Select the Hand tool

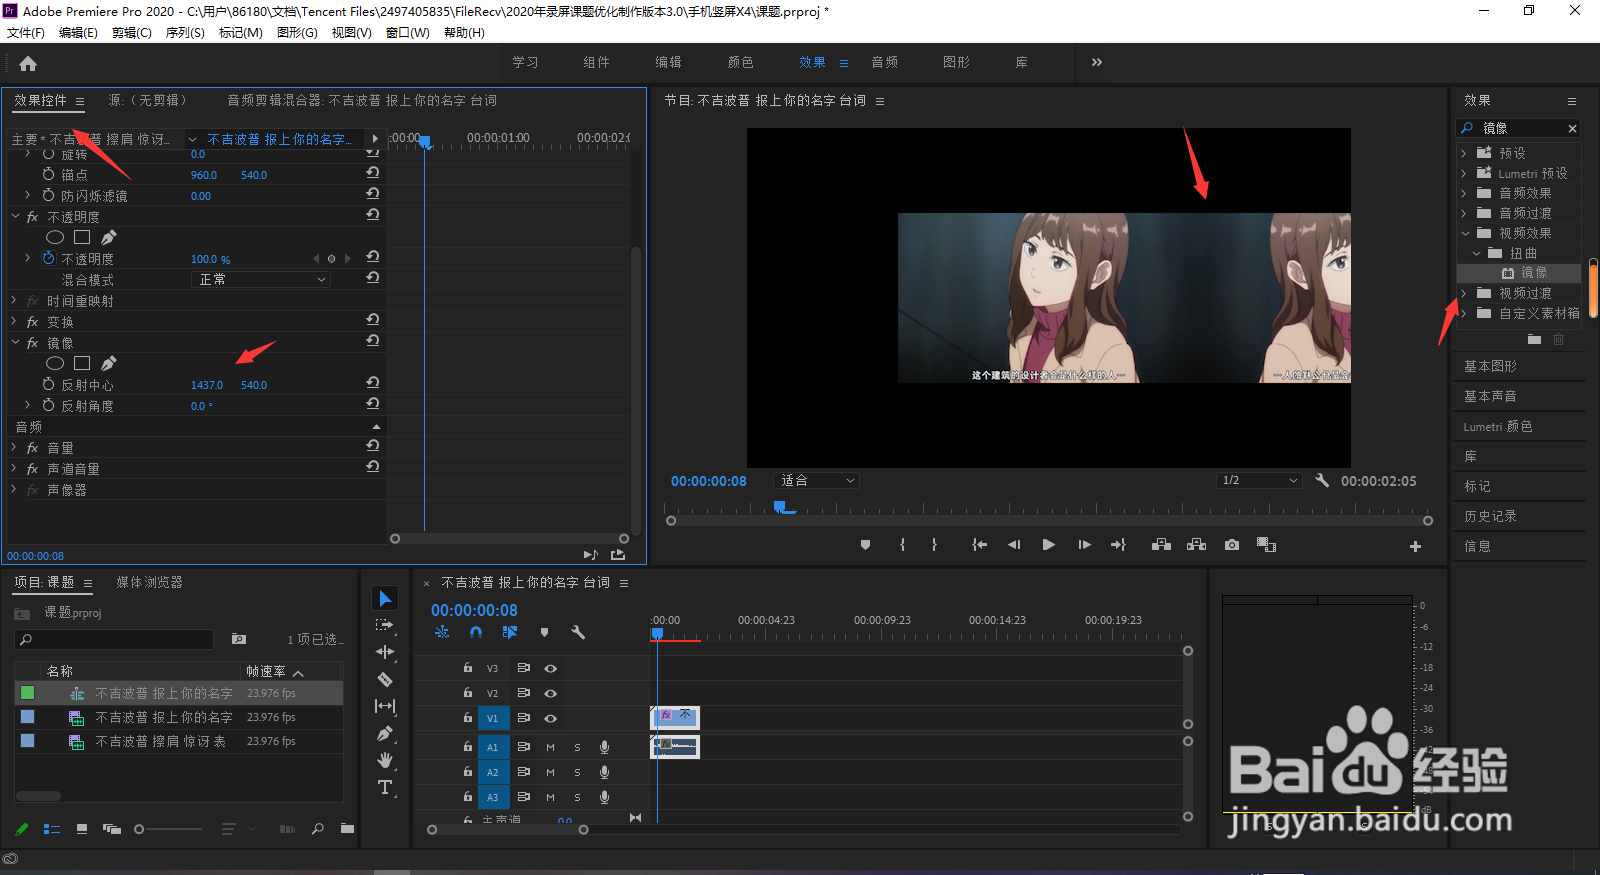pyautogui.click(x=385, y=760)
